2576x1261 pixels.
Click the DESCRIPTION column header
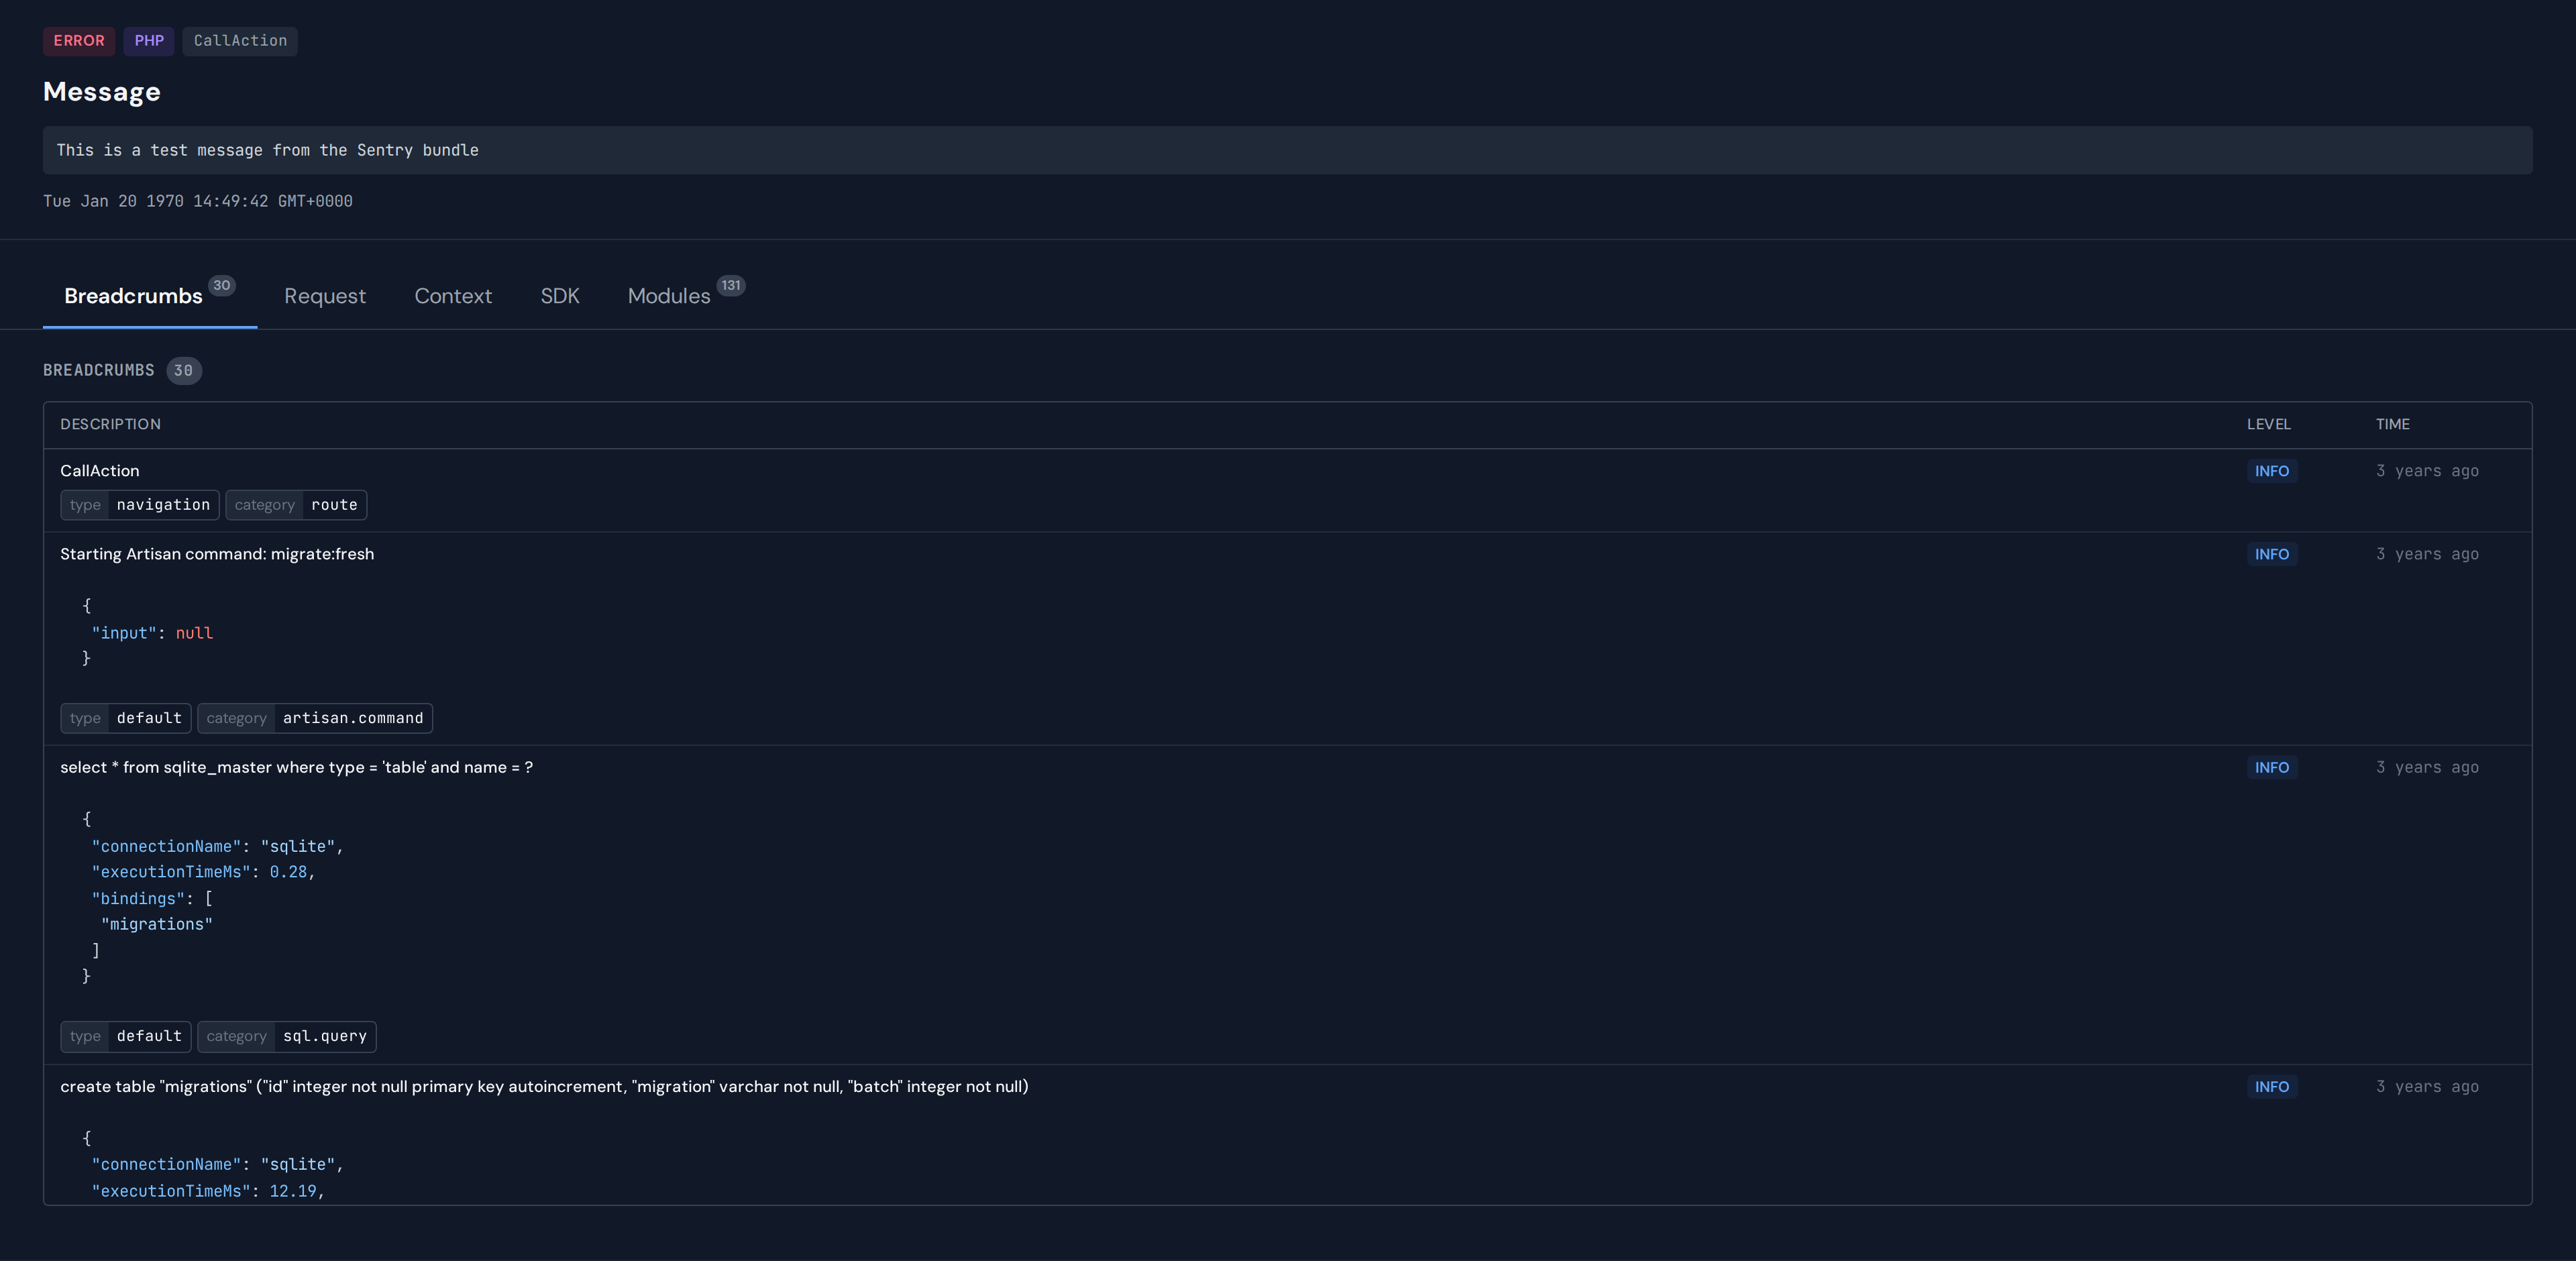110,424
